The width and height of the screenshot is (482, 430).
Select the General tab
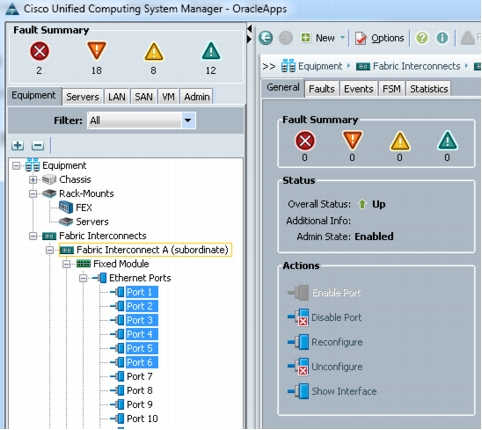(x=283, y=88)
